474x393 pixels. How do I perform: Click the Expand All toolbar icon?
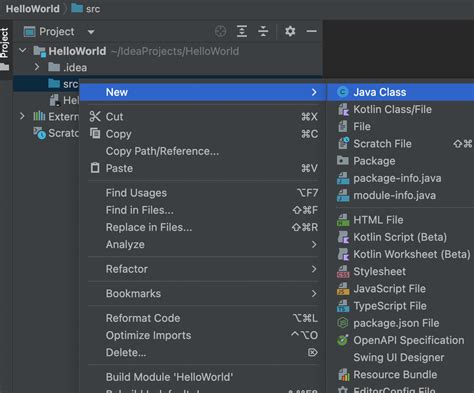(242, 31)
